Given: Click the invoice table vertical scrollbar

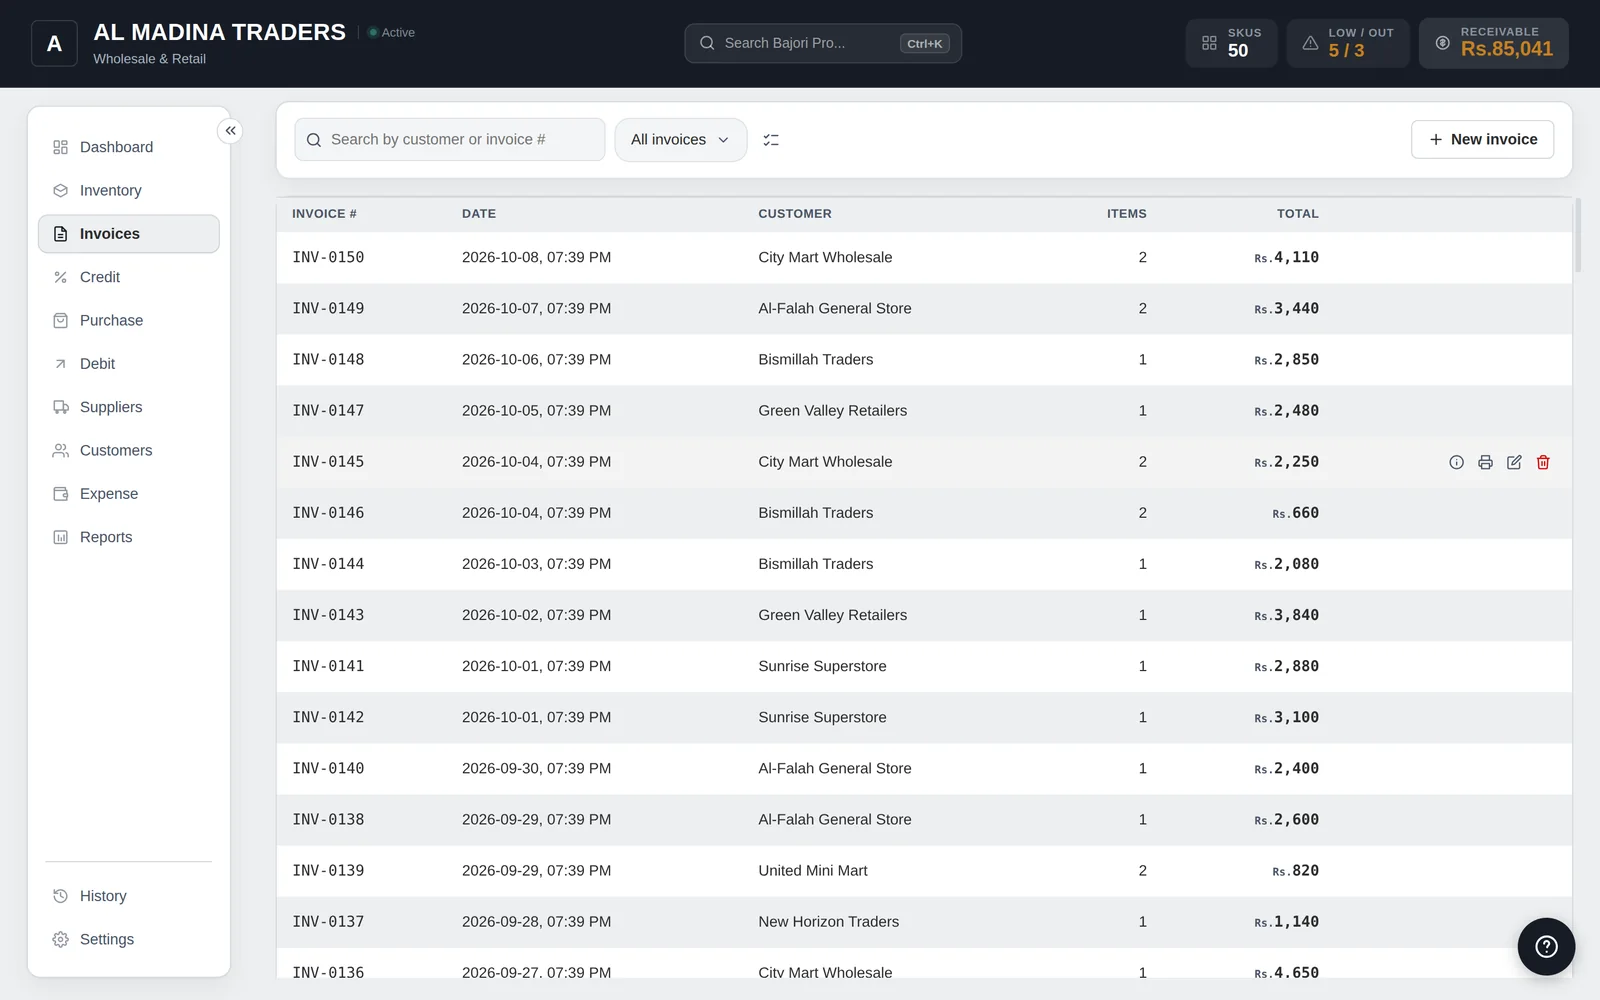Looking at the screenshot, I should (1578, 236).
